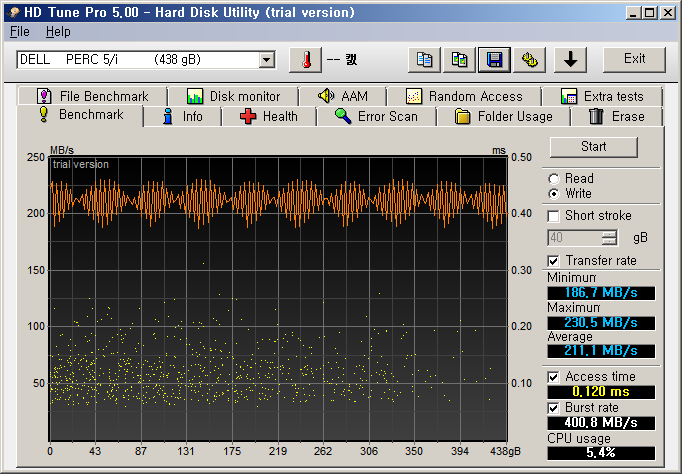682x474 pixels.
Task: Switch to Disk monitor tab
Action: [234, 96]
